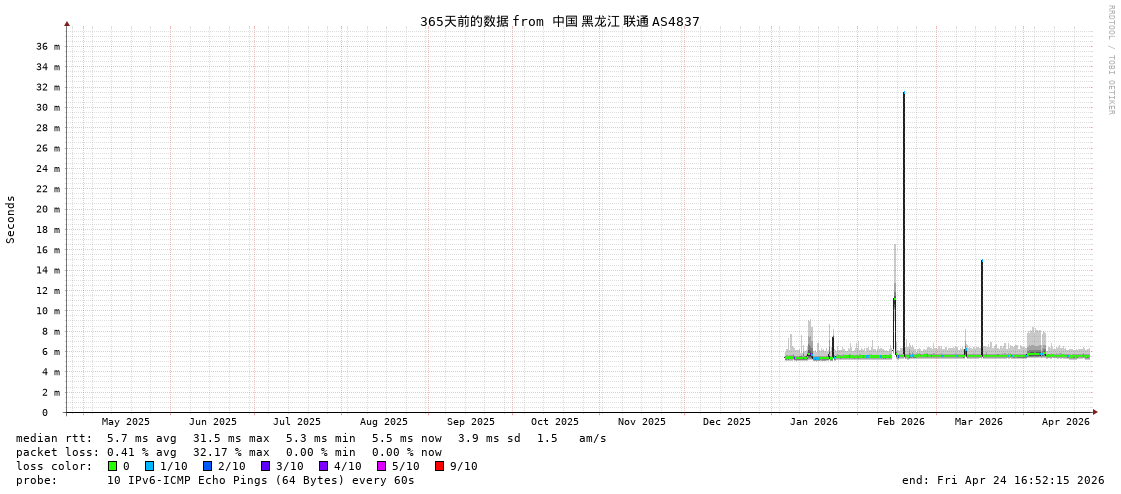Click the Seconds y-axis label

click(11, 219)
